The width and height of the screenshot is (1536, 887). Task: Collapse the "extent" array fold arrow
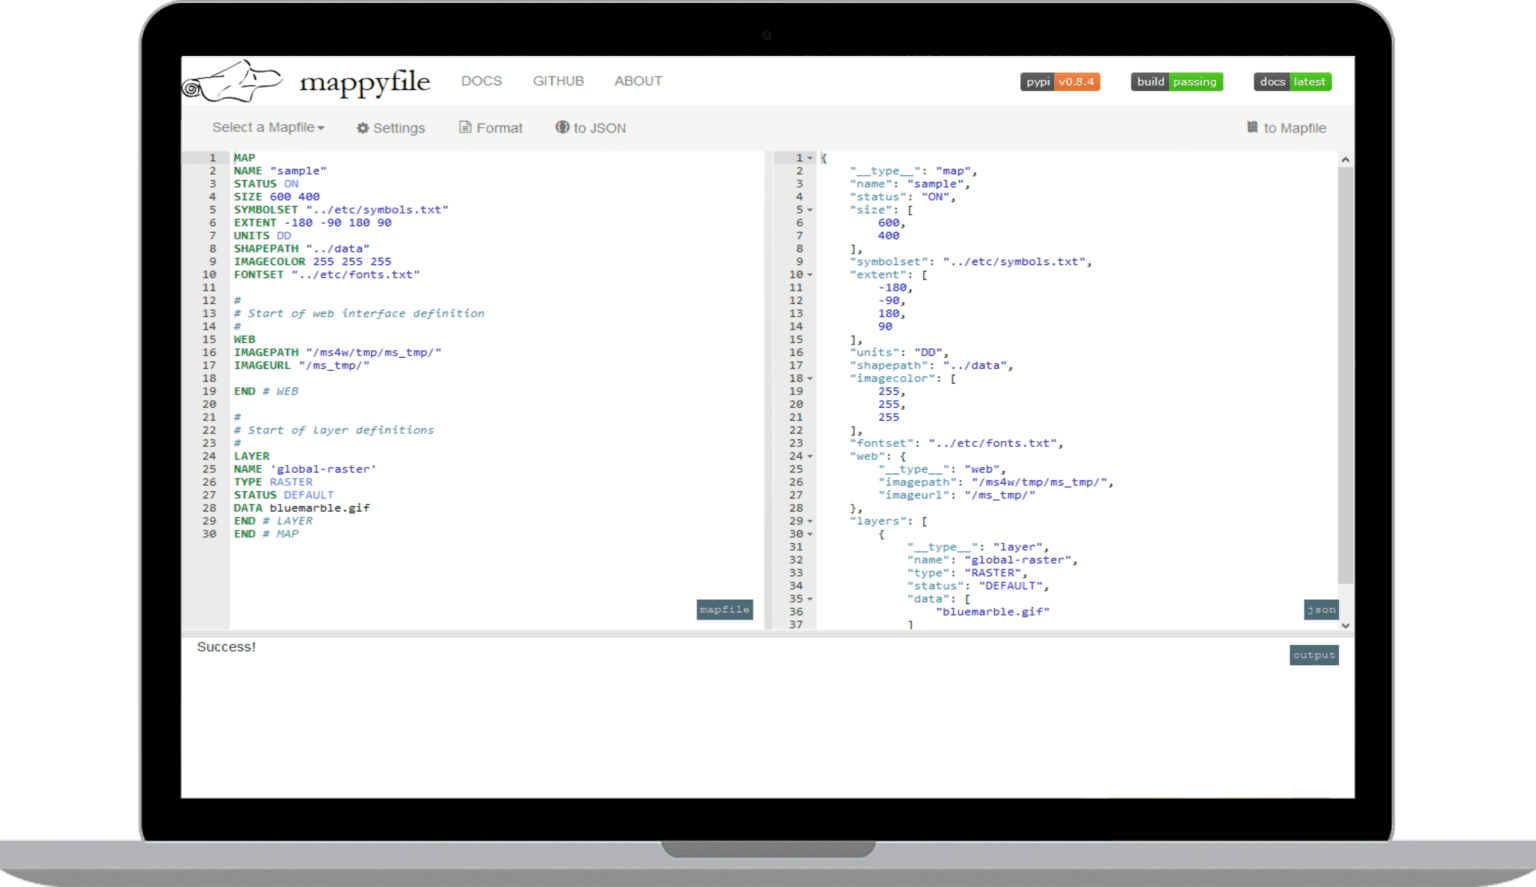tap(810, 275)
